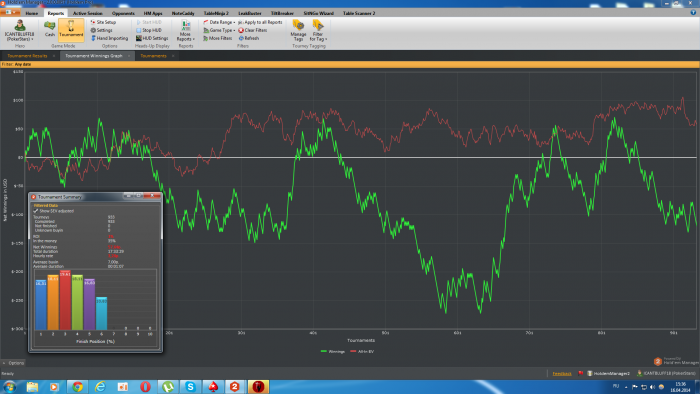This screenshot has width=700, height=394.
Task: Click Clear Filters
Action: coord(252,30)
